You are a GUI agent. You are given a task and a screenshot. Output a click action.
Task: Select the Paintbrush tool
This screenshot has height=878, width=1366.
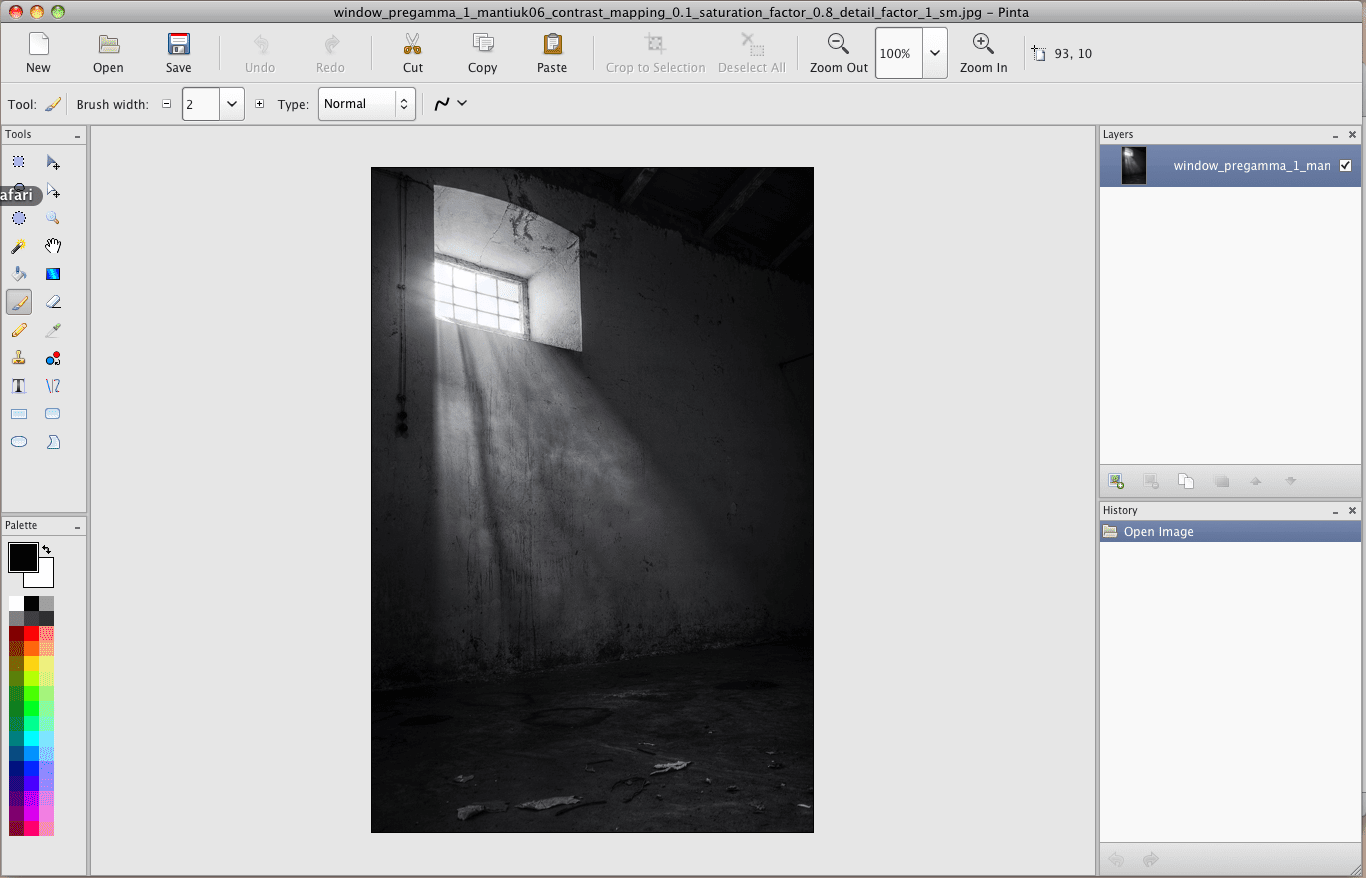(x=19, y=302)
